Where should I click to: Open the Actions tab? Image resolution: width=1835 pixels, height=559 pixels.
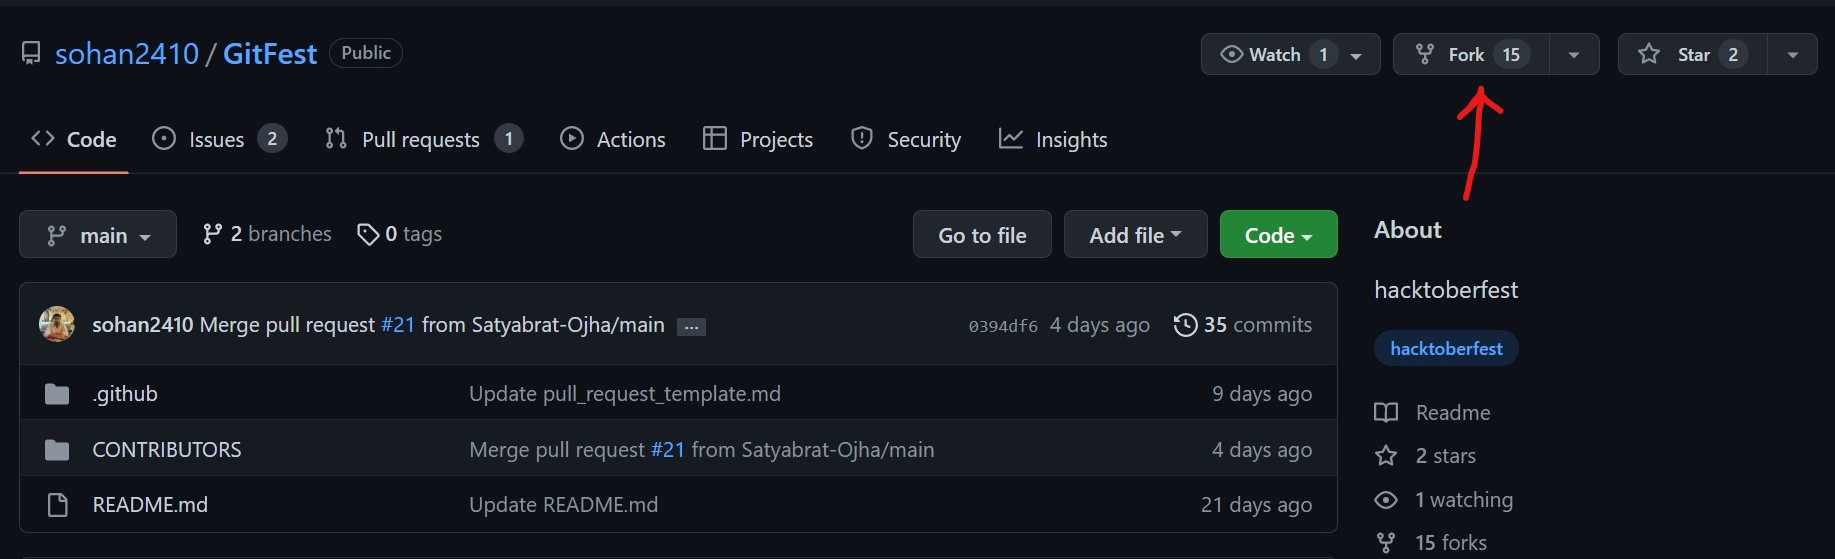[613, 139]
